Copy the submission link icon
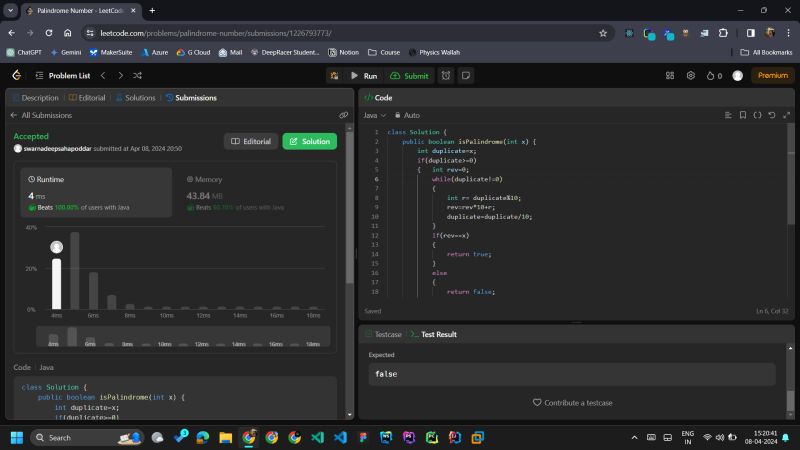Screen dimensions: 800x450 (x=343, y=115)
